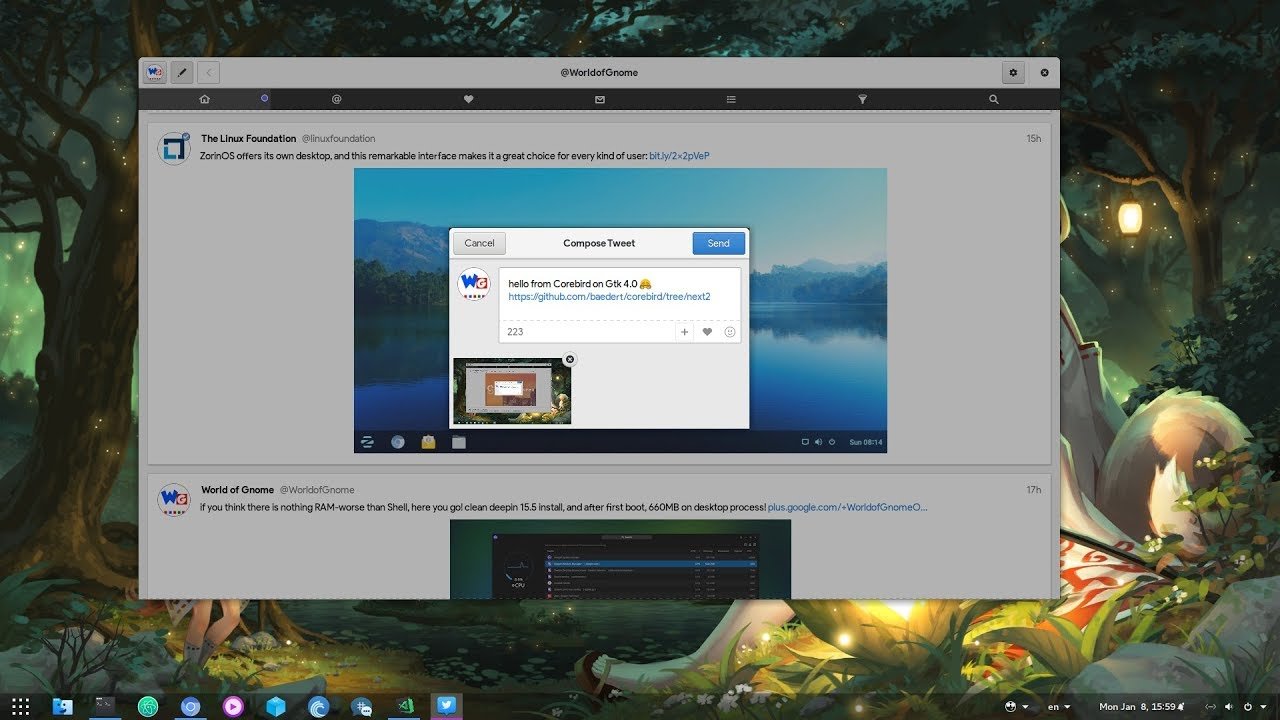1280x720 pixels.
Task: Open the Search magnifier tab
Action: (x=993, y=99)
